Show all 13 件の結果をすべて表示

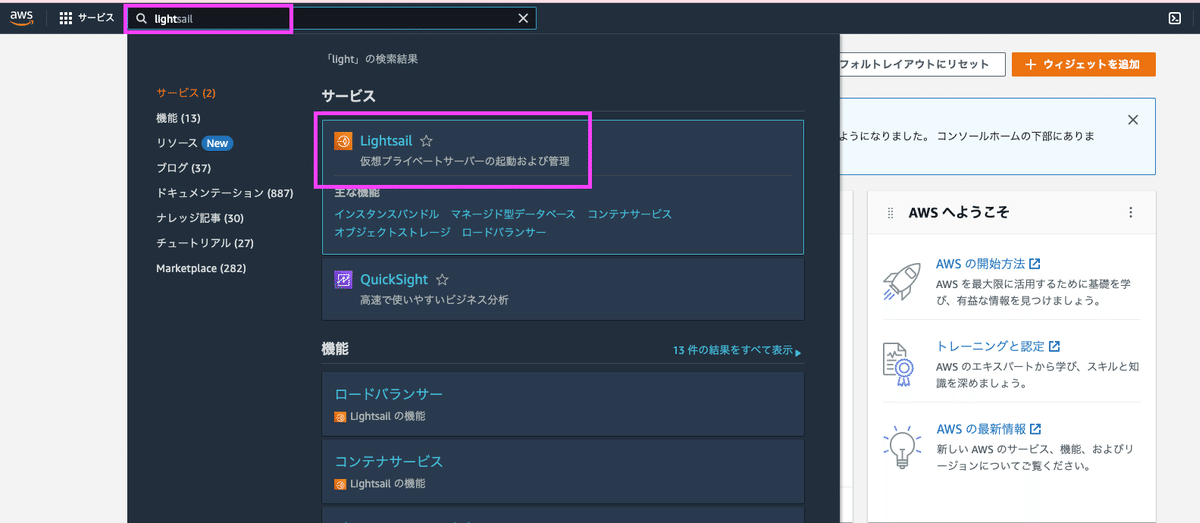tap(737, 351)
